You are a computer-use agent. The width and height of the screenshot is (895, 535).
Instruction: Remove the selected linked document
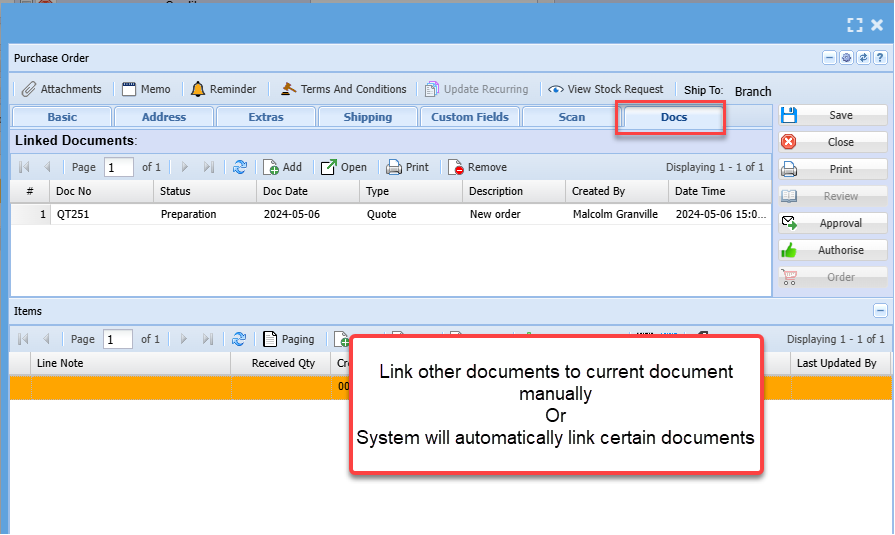pyautogui.click(x=478, y=167)
